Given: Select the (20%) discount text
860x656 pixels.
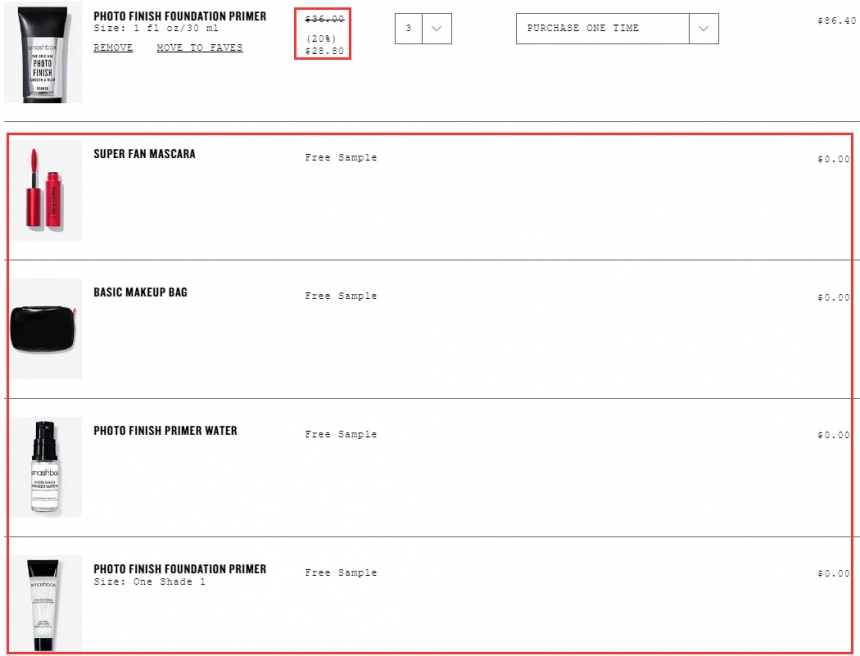Looking at the screenshot, I should [321, 39].
